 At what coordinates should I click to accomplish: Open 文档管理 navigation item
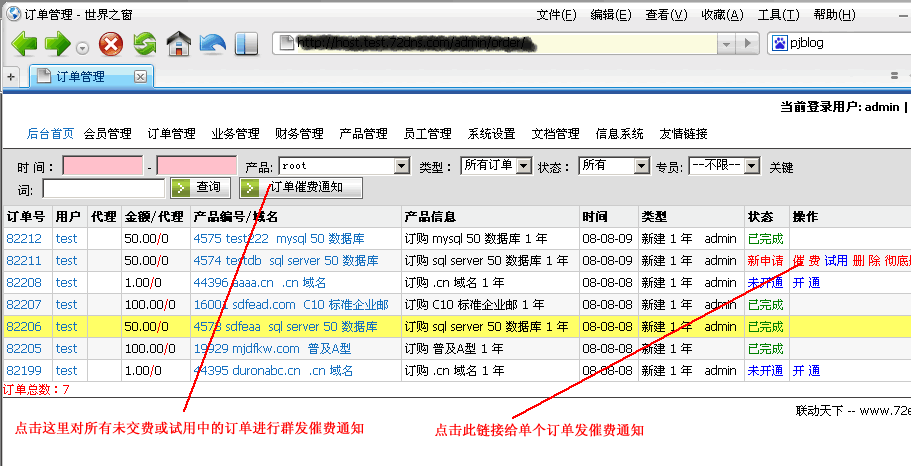(555, 134)
